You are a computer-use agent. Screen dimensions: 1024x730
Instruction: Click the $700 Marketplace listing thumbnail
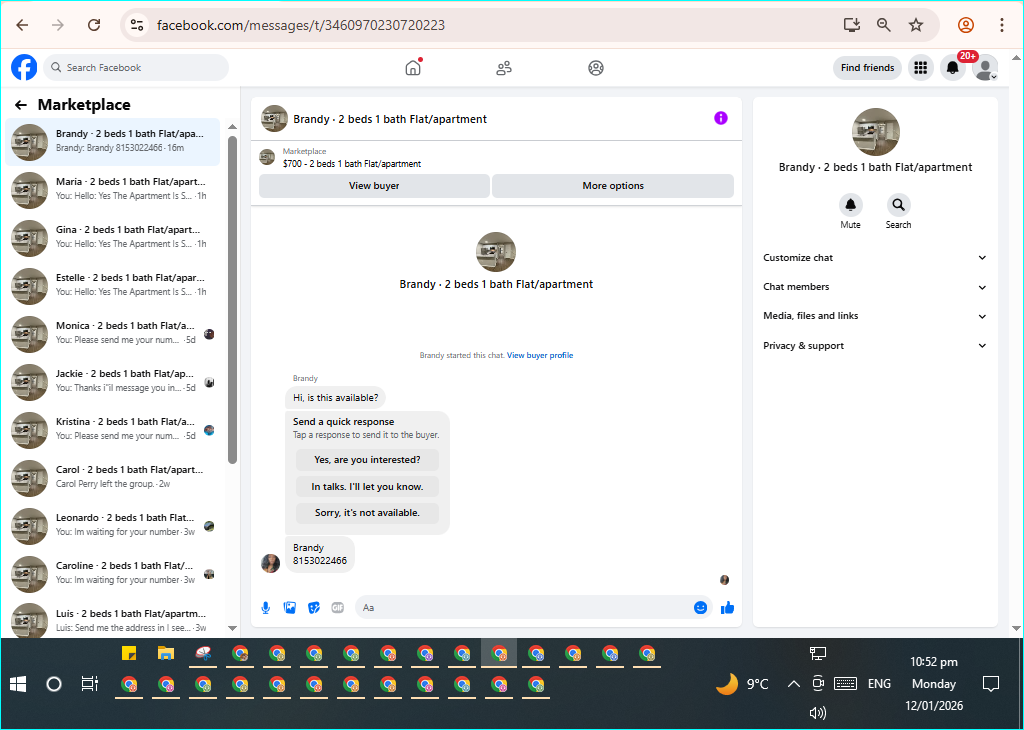point(266,157)
